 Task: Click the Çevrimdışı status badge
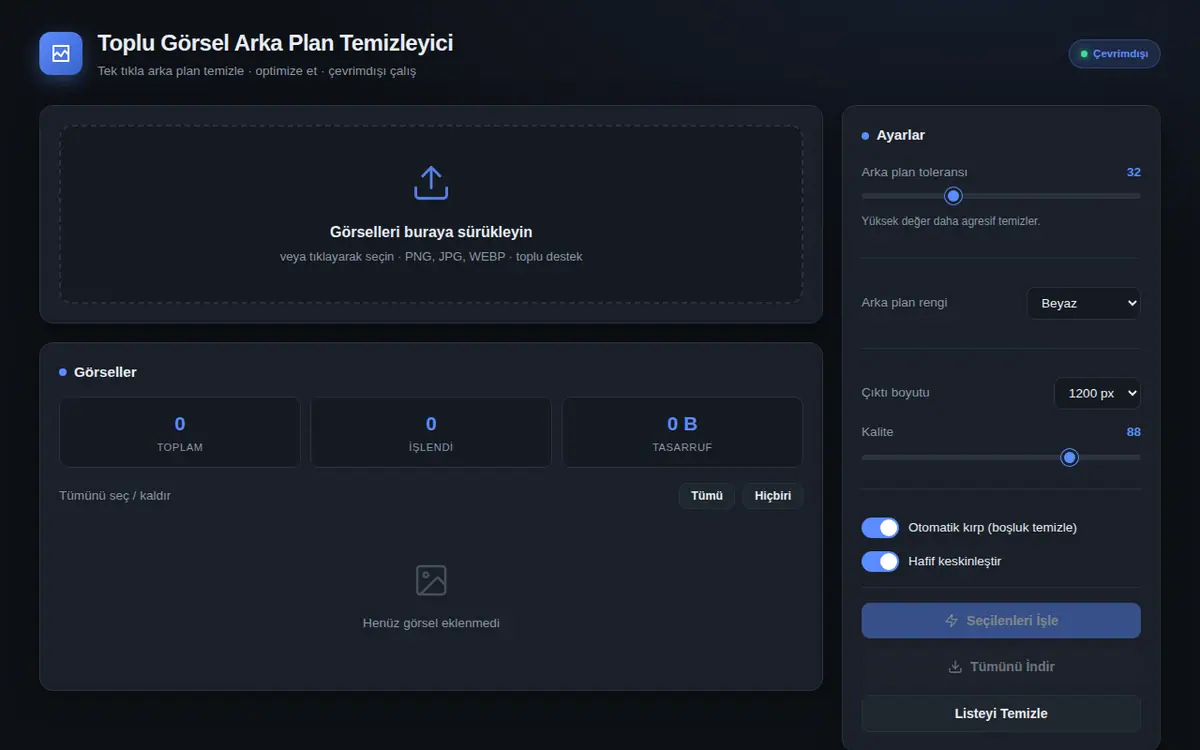point(1115,54)
